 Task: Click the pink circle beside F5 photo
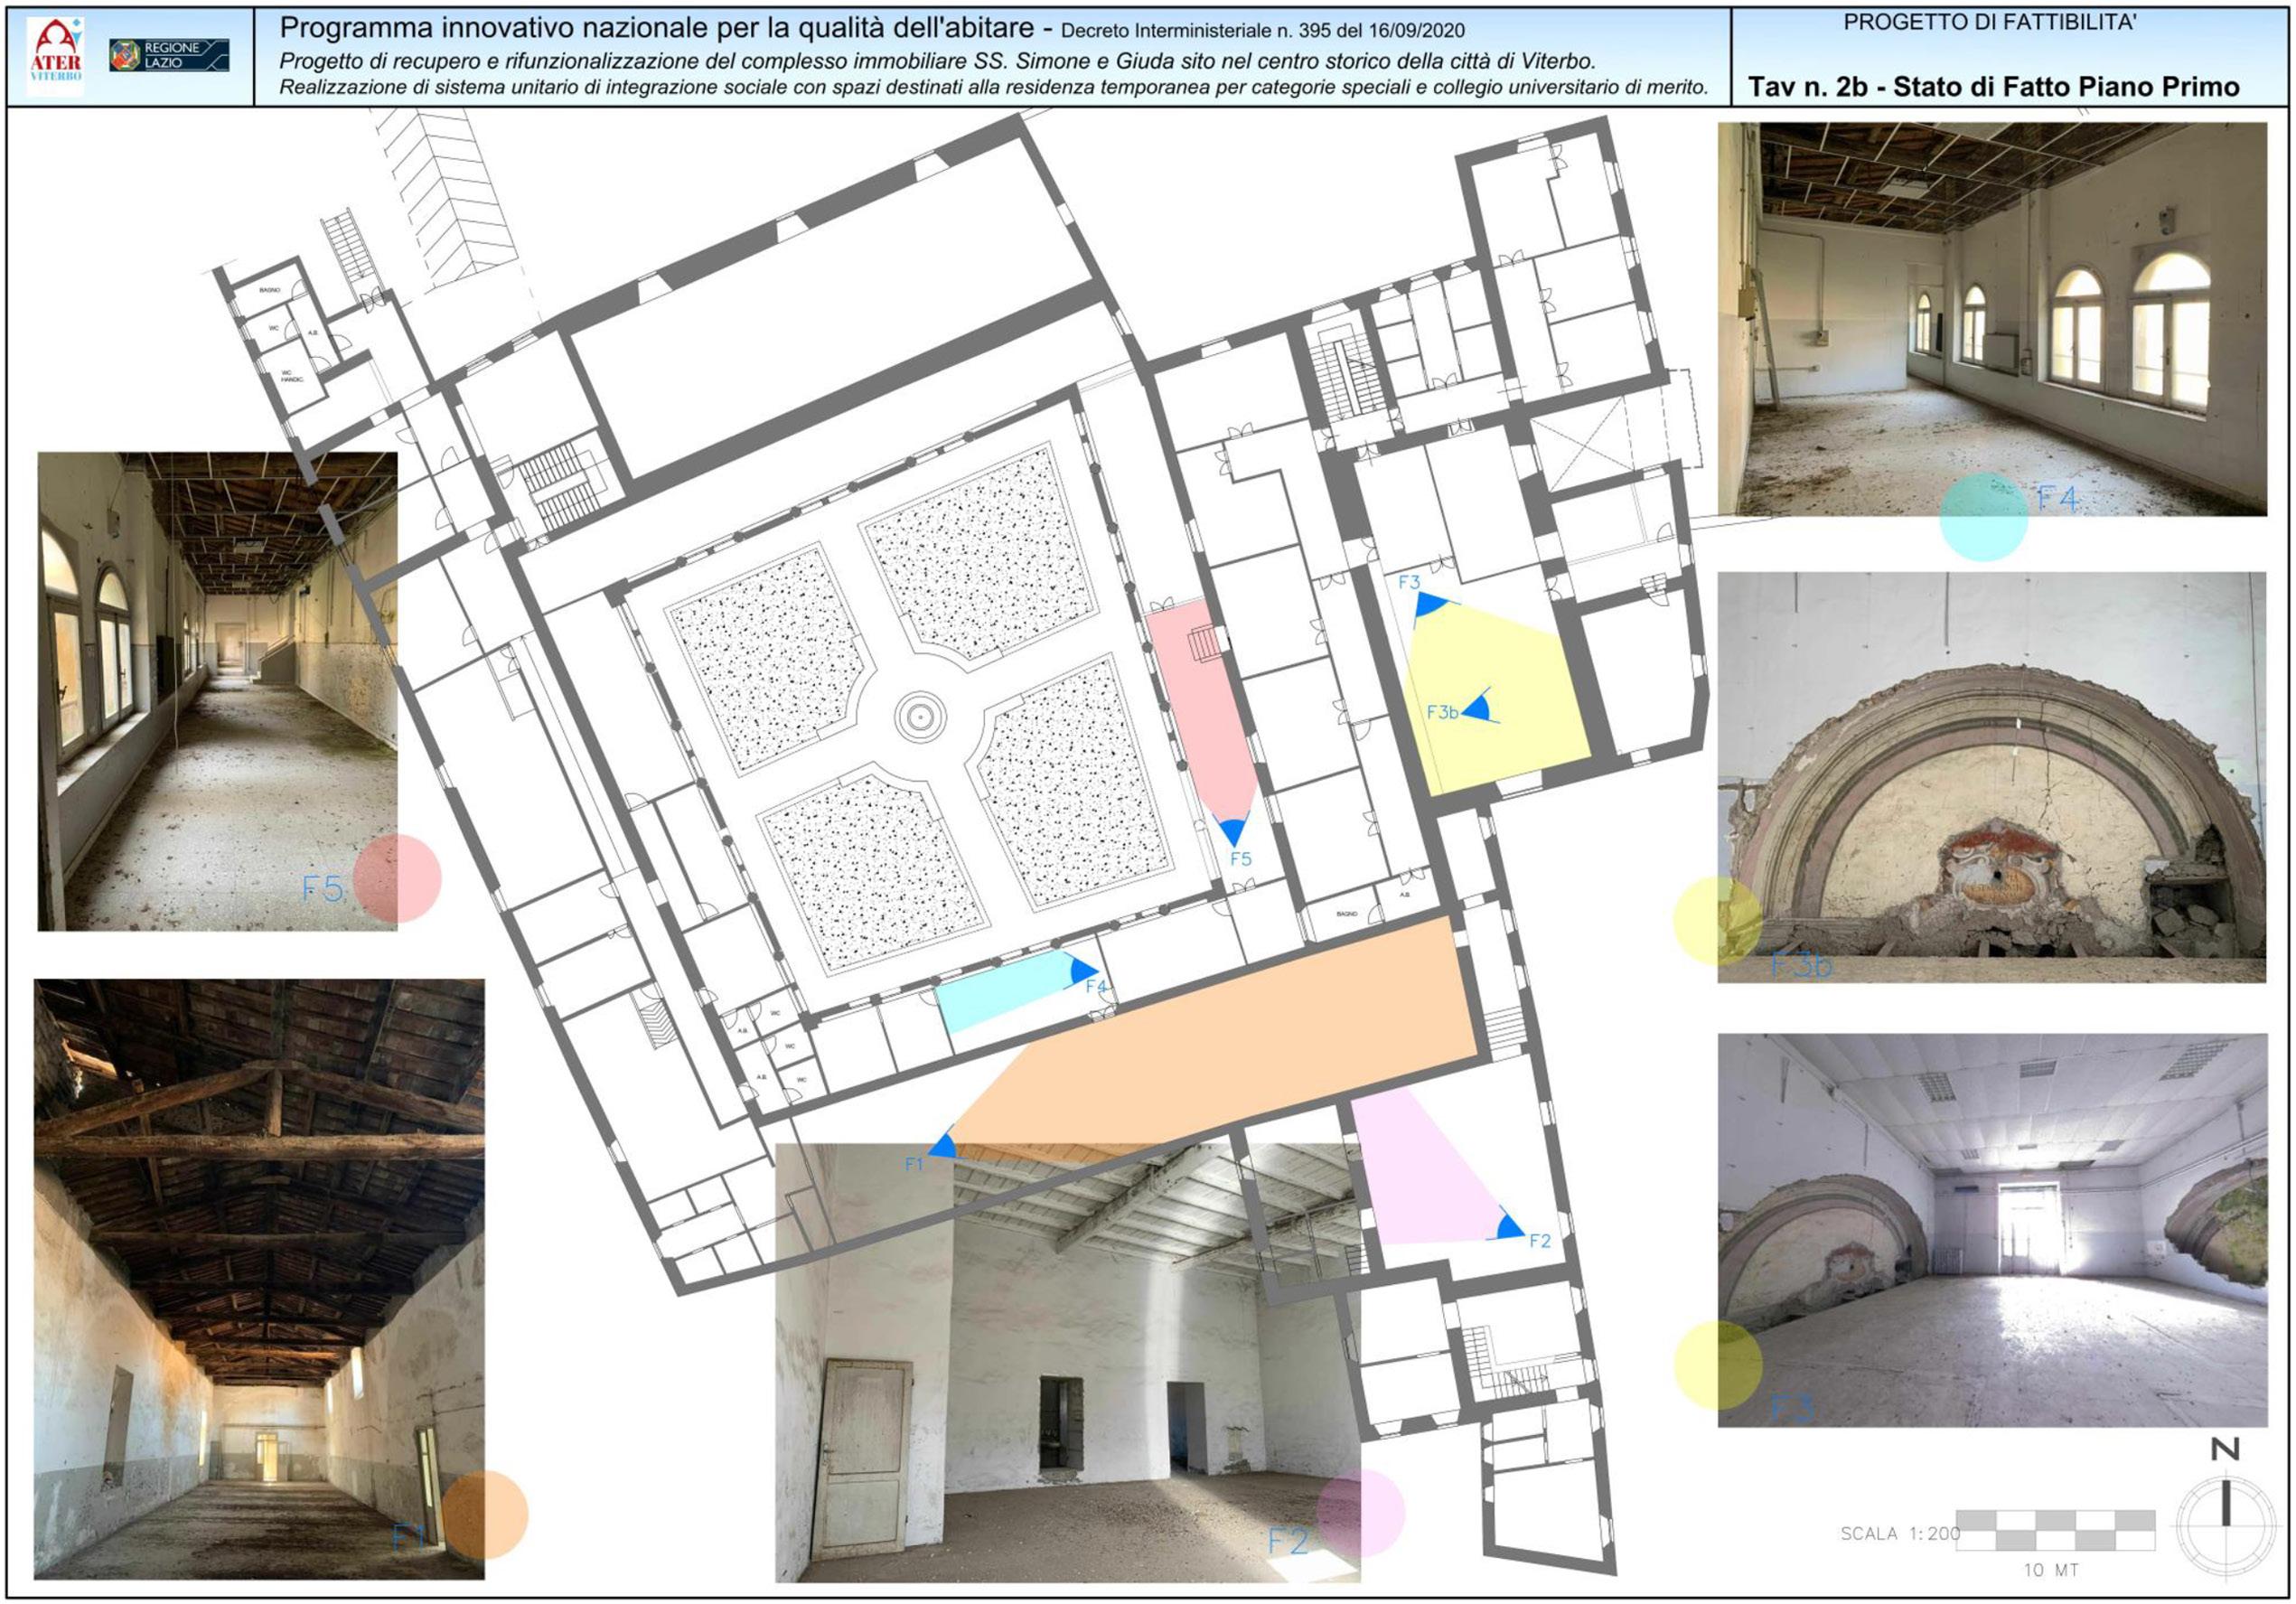click(397, 878)
